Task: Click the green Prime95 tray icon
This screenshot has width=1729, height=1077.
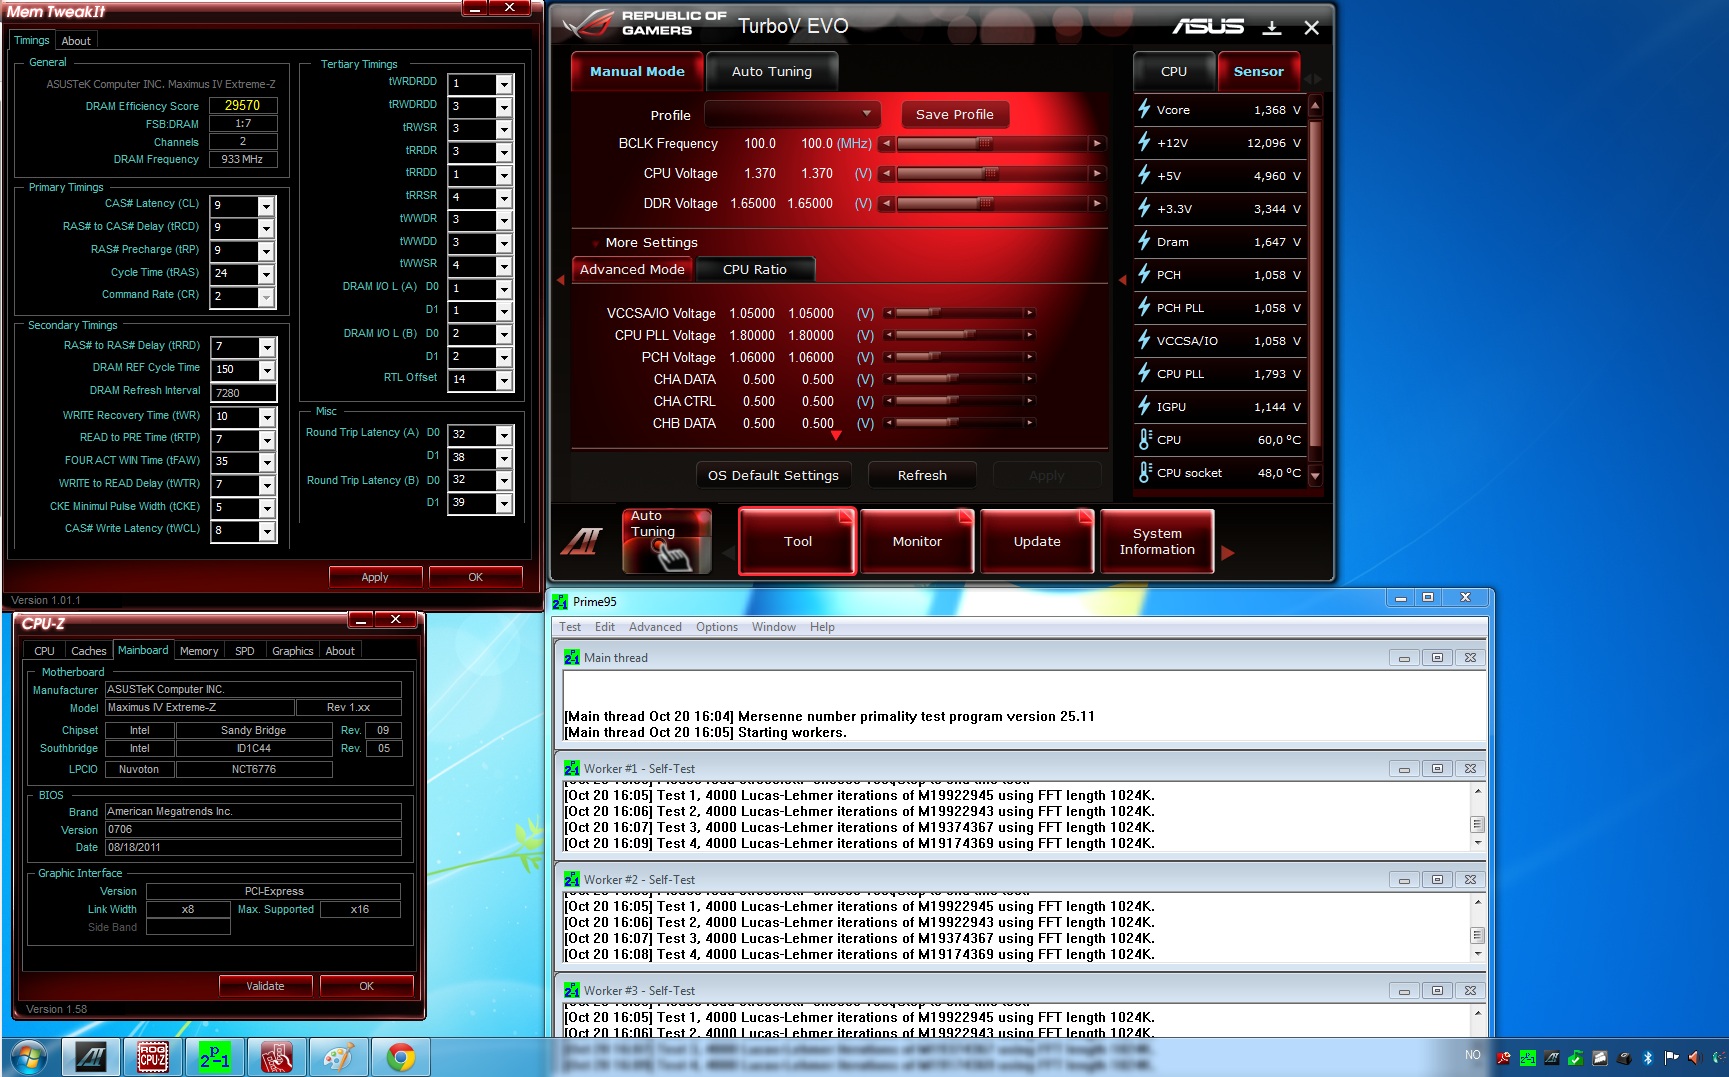Action: 1527,1058
